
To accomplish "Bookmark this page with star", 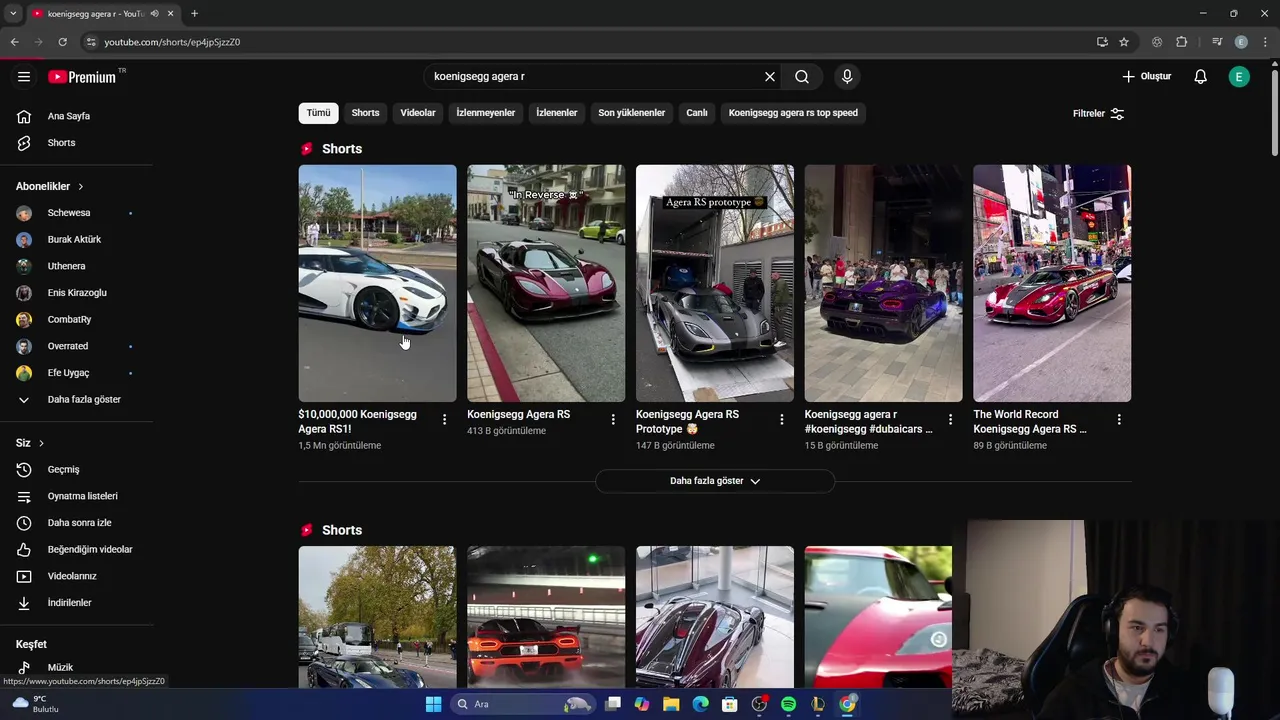I will (x=1124, y=42).
